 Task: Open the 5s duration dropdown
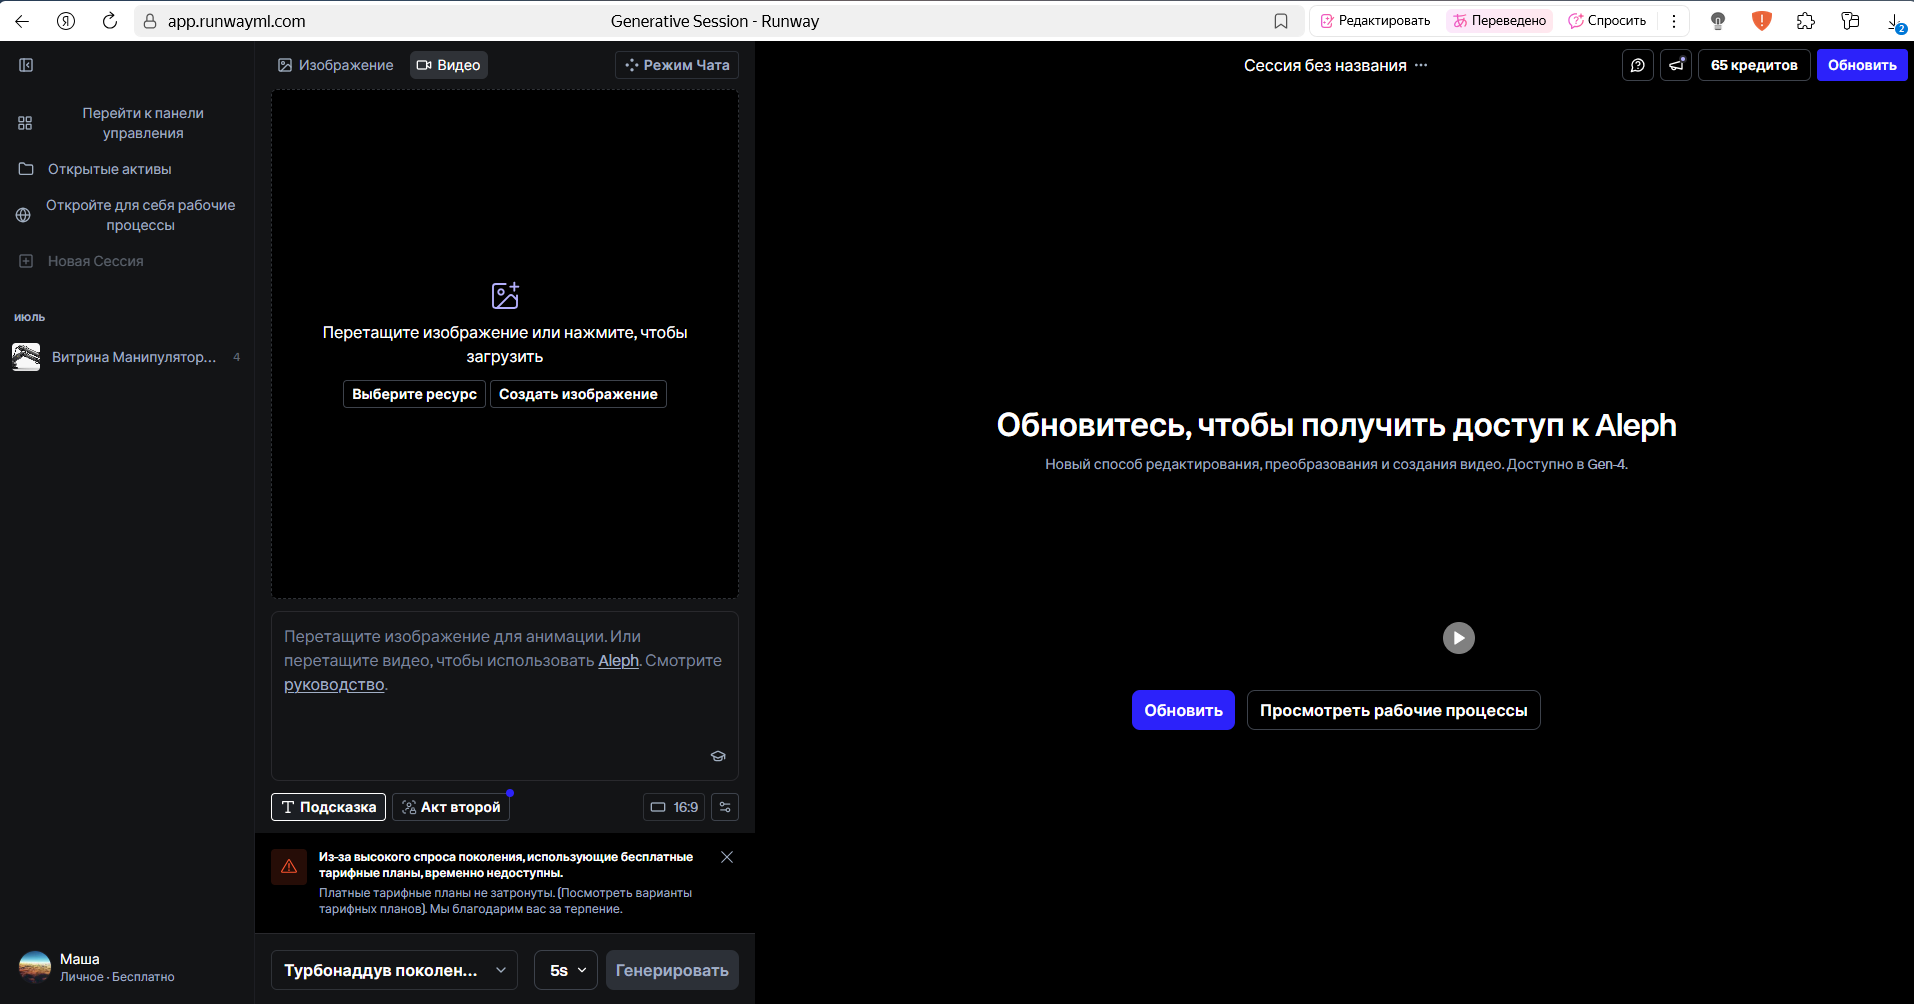[566, 970]
